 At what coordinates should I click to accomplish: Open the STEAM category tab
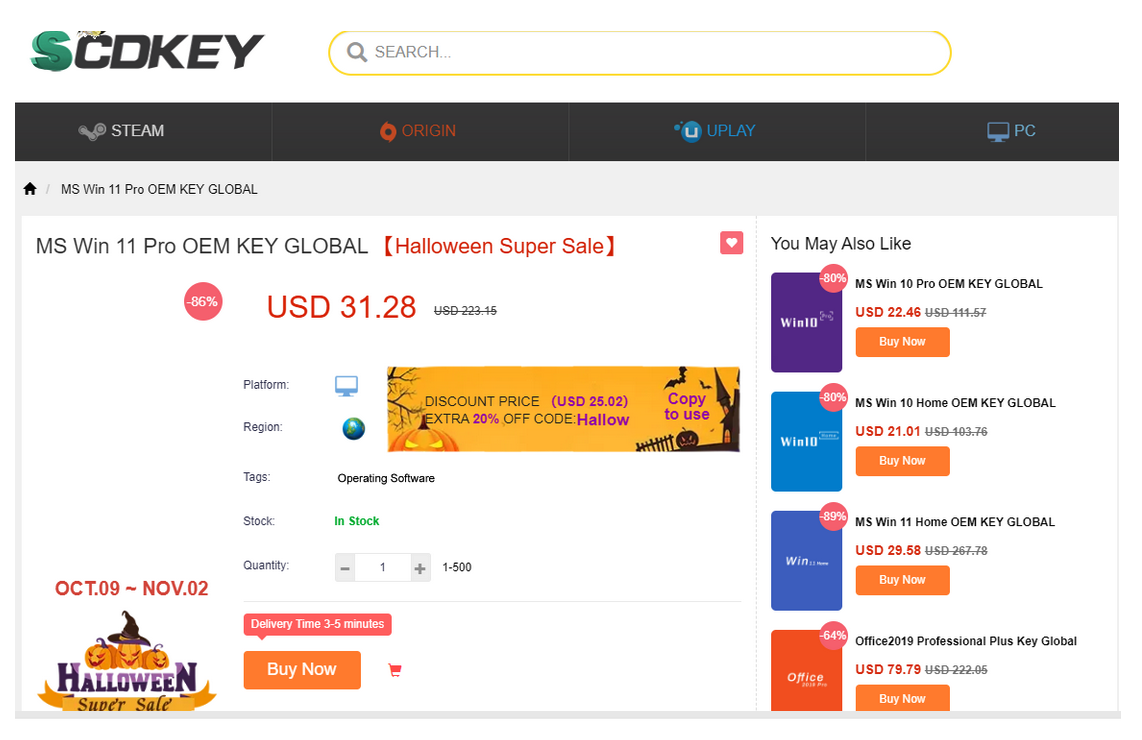pos(122,131)
